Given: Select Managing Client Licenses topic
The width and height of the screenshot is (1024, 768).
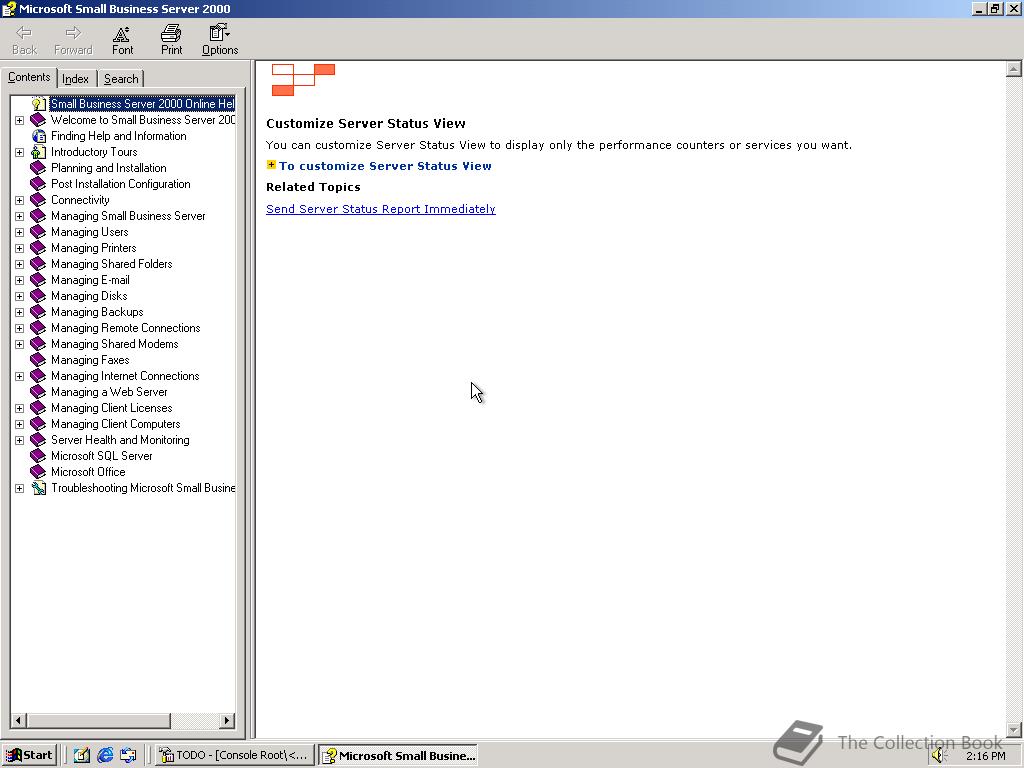Looking at the screenshot, I should coord(112,408).
